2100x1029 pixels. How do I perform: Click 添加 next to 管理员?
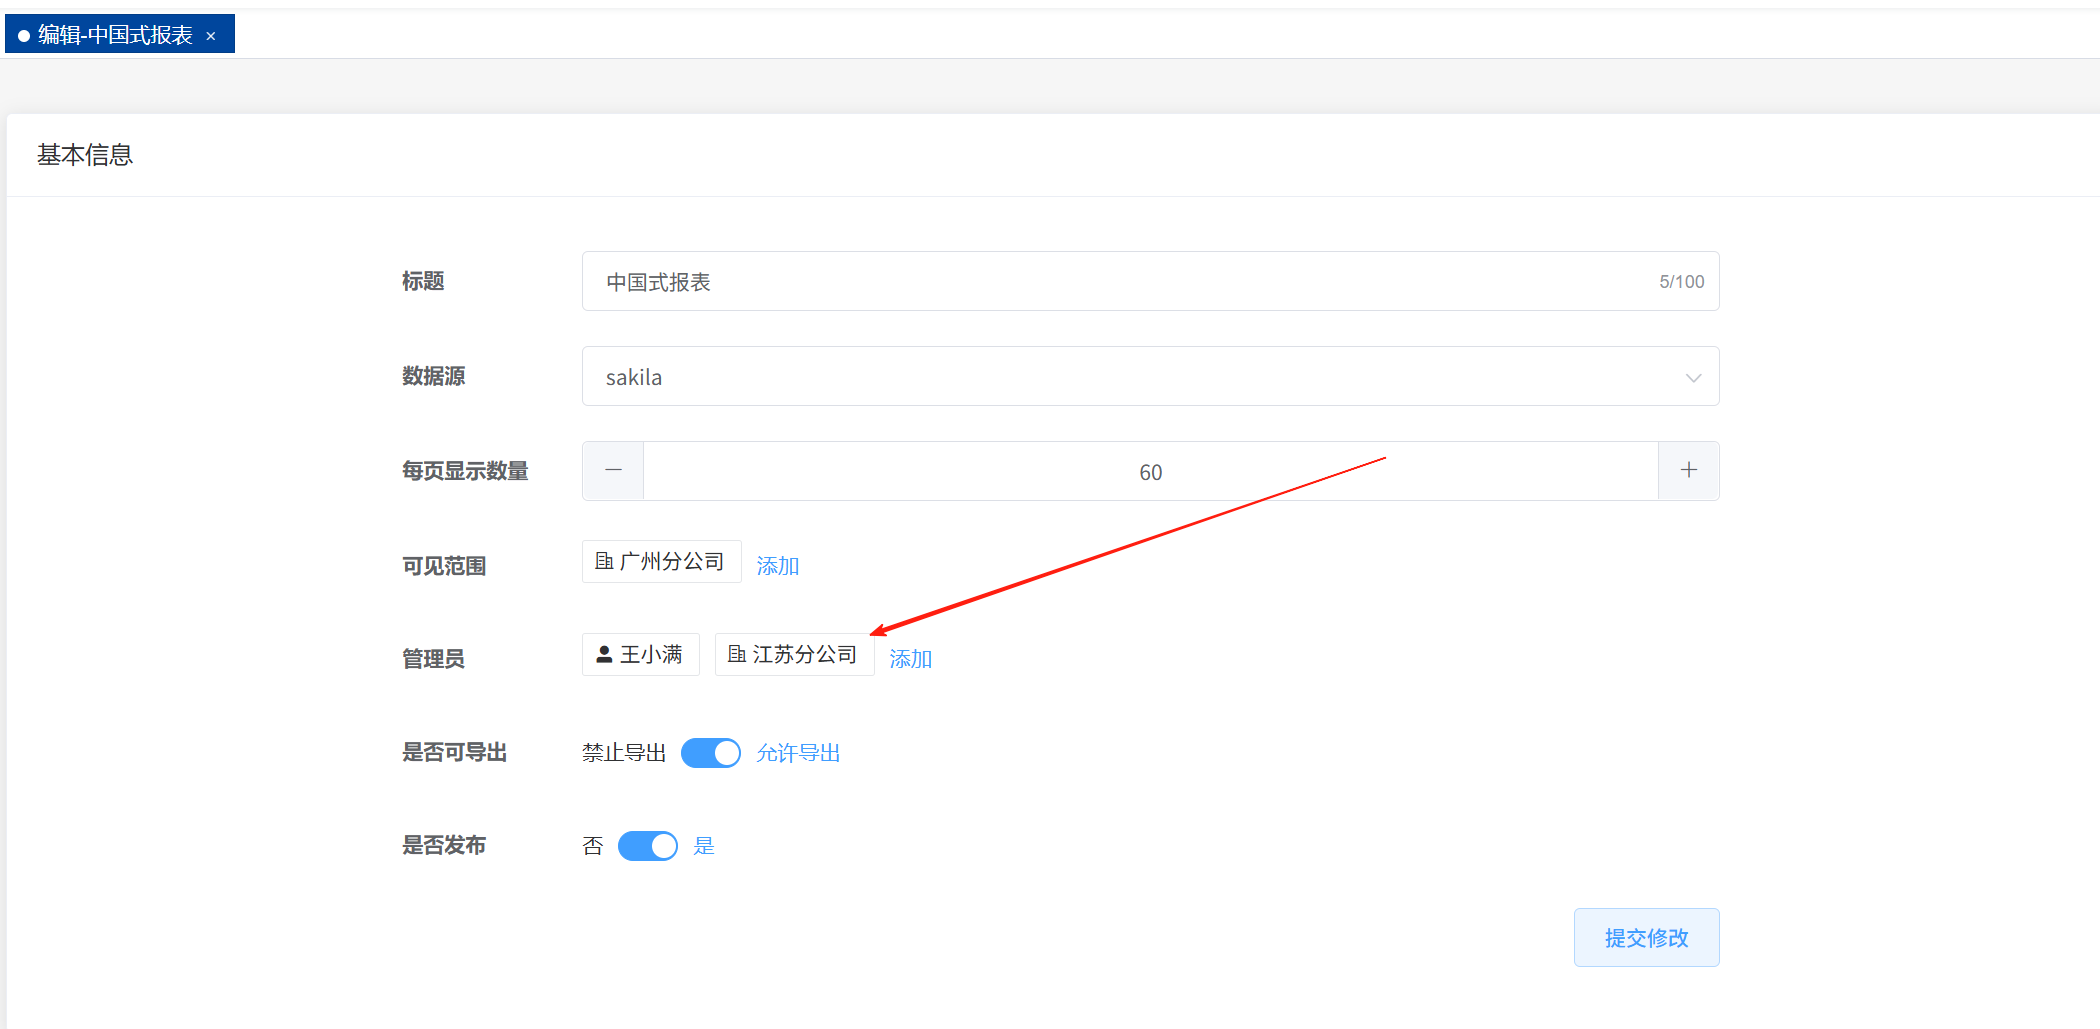(x=910, y=659)
